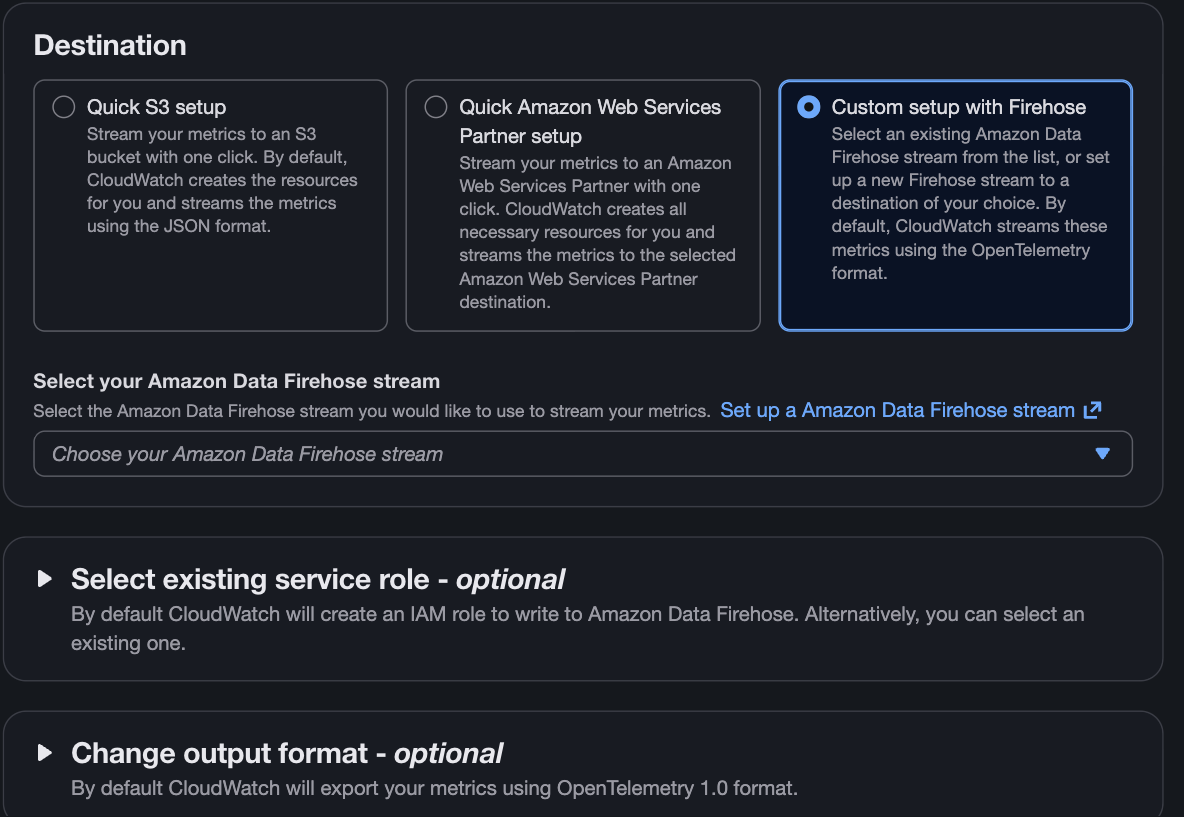Click text about CloudWatch creating an IAM role

pos(578,628)
